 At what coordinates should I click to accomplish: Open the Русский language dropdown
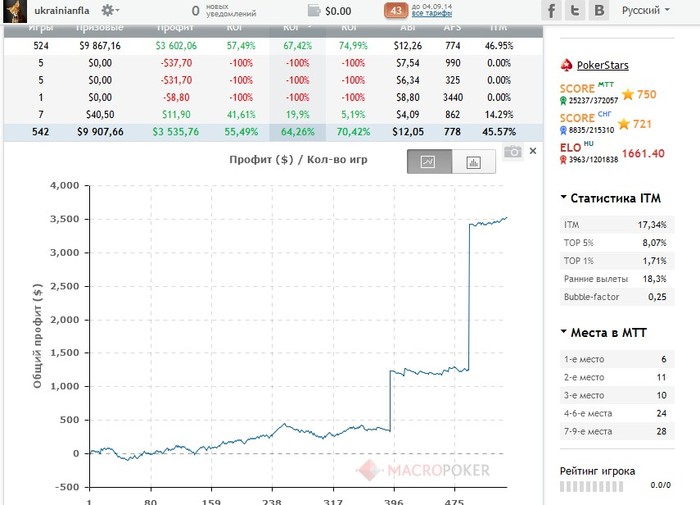[x=645, y=10]
